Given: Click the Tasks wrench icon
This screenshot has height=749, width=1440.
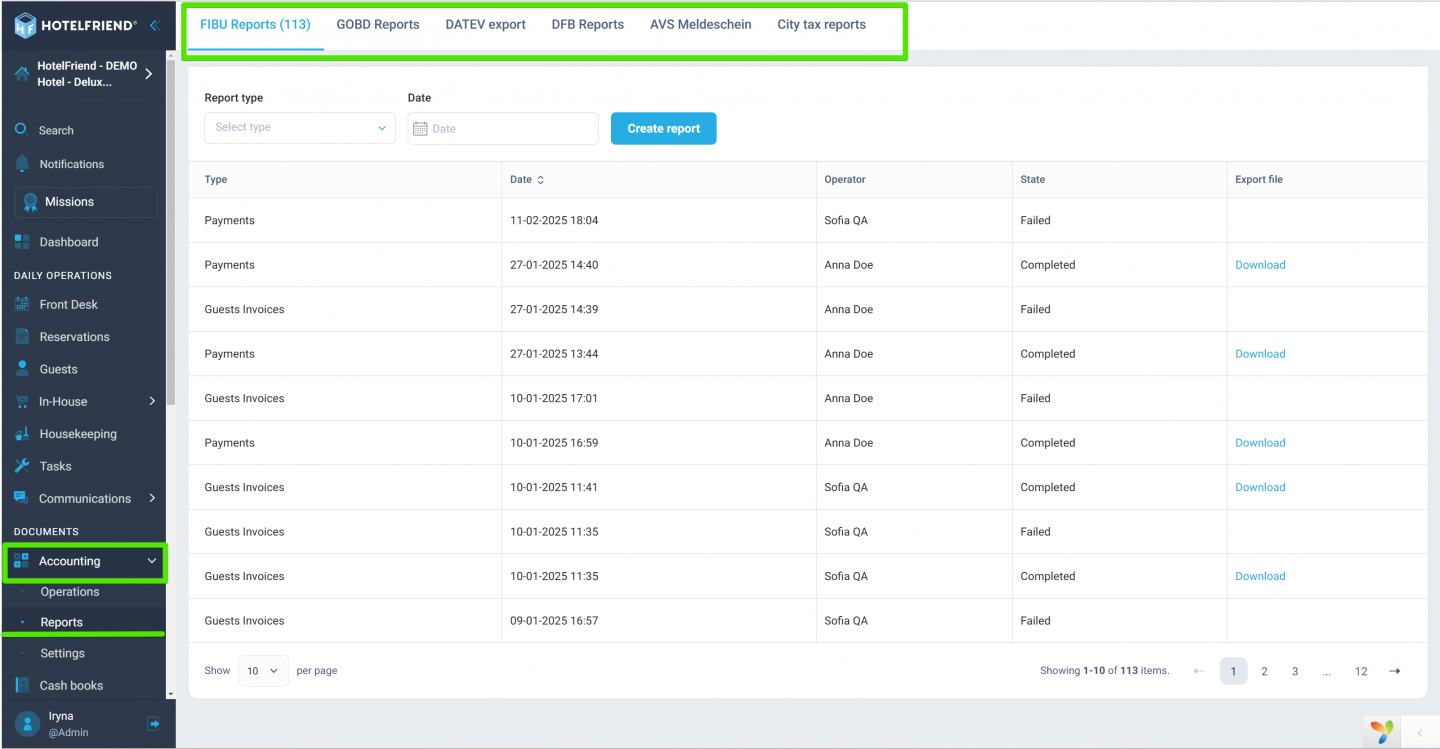Looking at the screenshot, I should tap(22, 466).
